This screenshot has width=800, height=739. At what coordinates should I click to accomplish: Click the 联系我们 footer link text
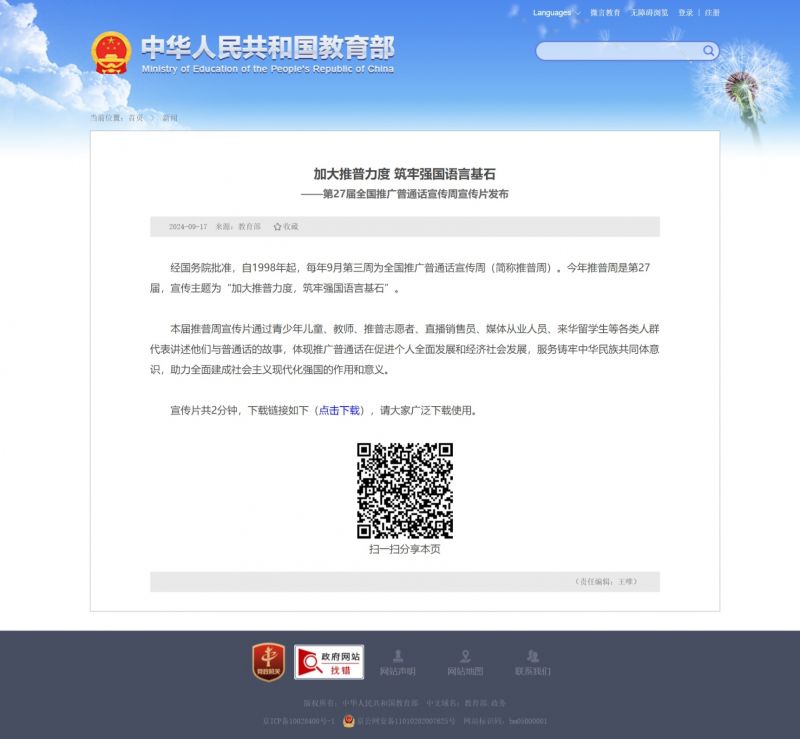click(533, 671)
